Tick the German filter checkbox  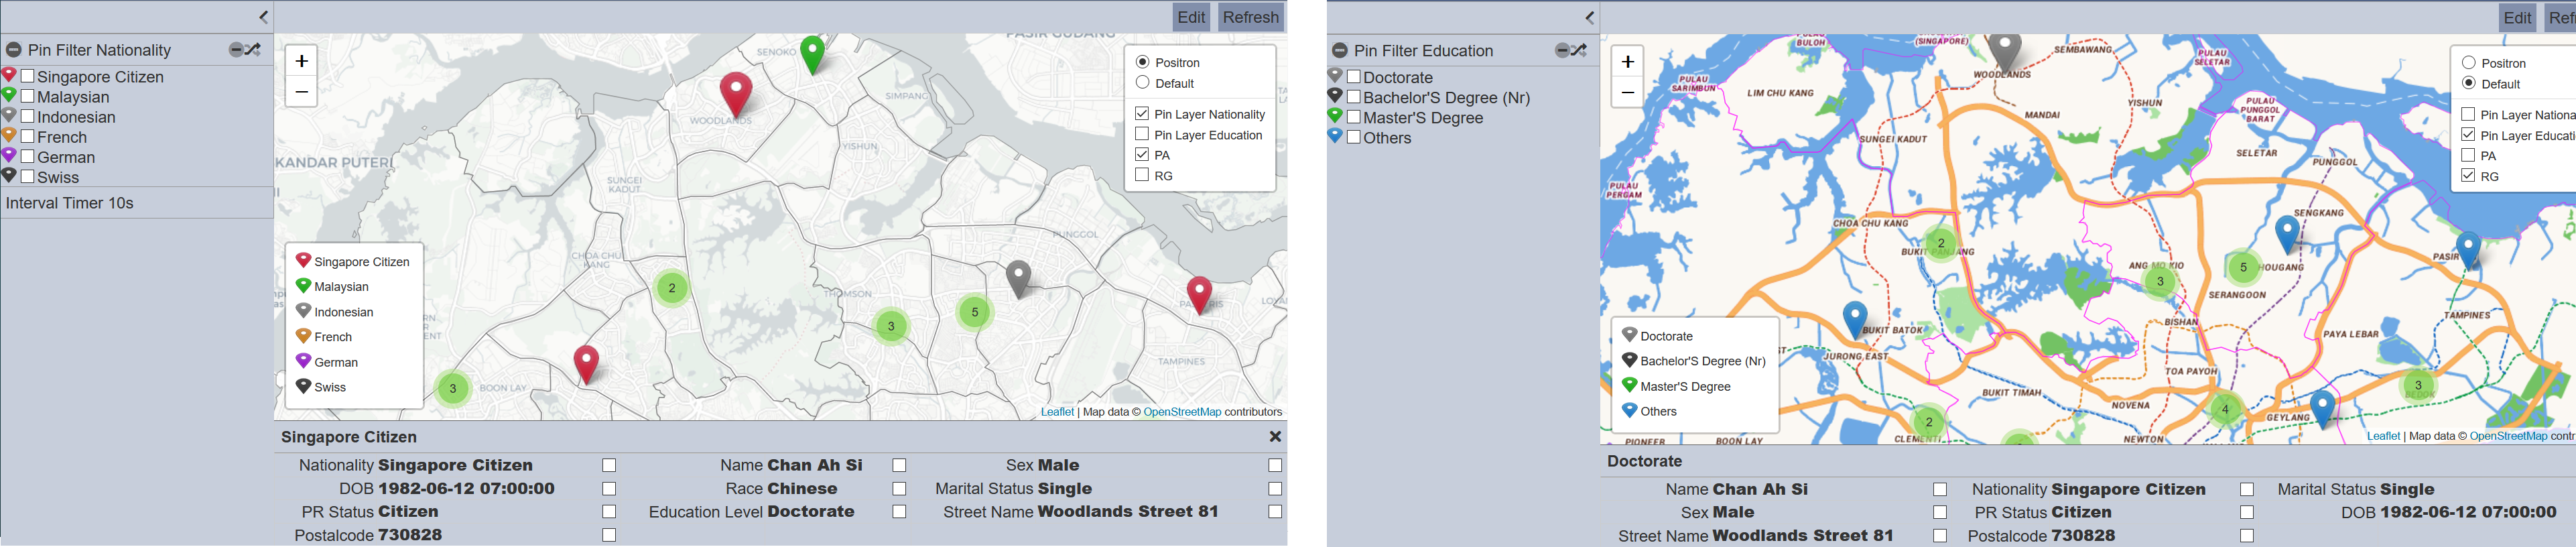click(28, 156)
